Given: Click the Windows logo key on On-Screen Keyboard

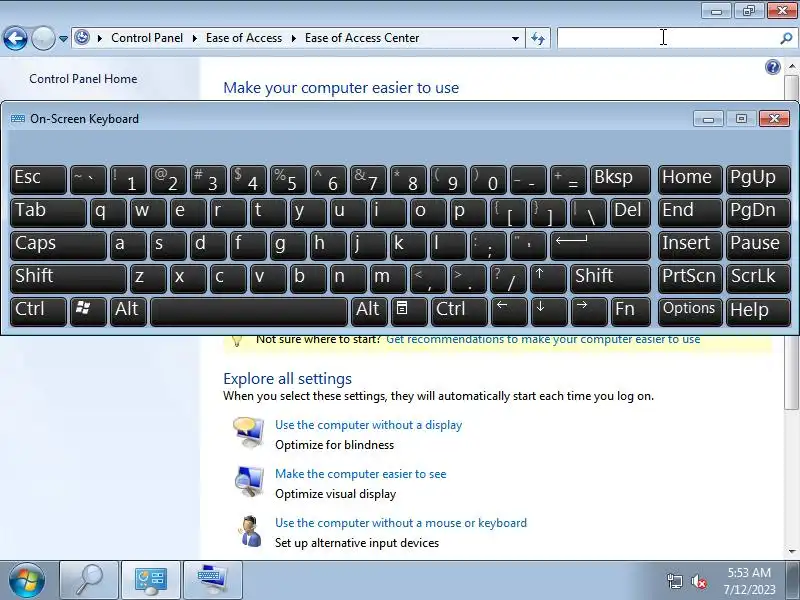Looking at the screenshot, I should [x=88, y=311].
